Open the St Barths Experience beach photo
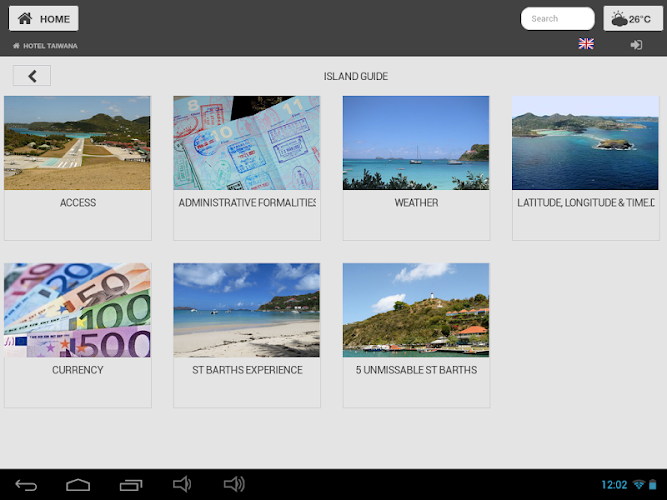The height and width of the screenshot is (500, 667). pyautogui.click(x=246, y=310)
